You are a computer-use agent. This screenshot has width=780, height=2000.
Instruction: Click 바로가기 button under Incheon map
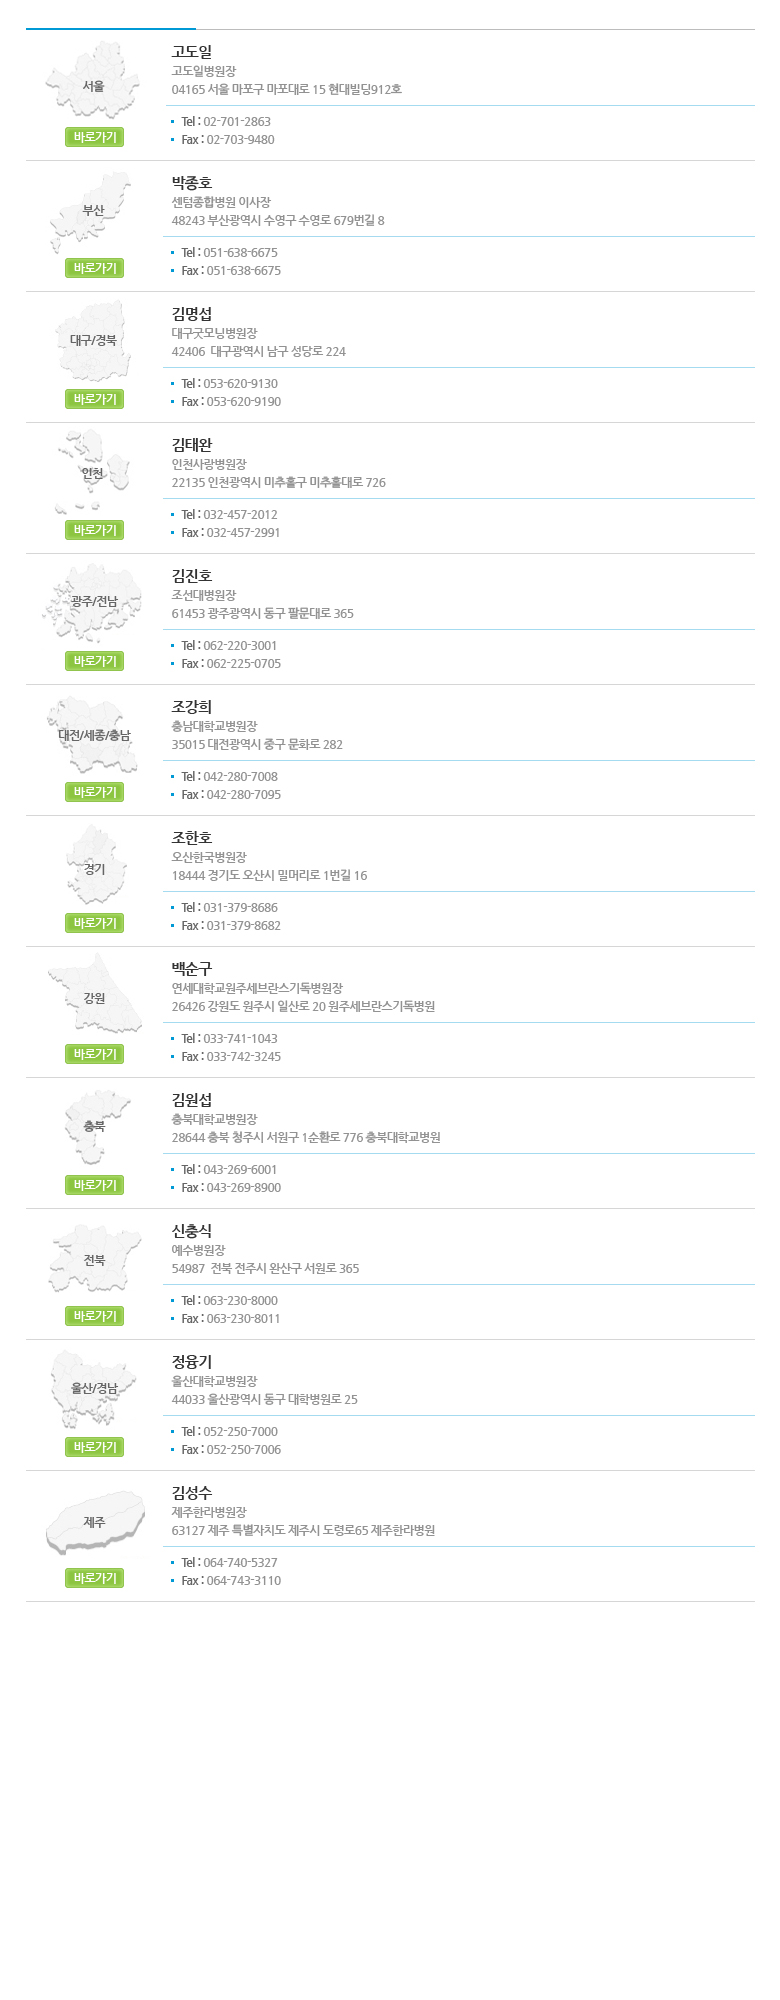(95, 530)
